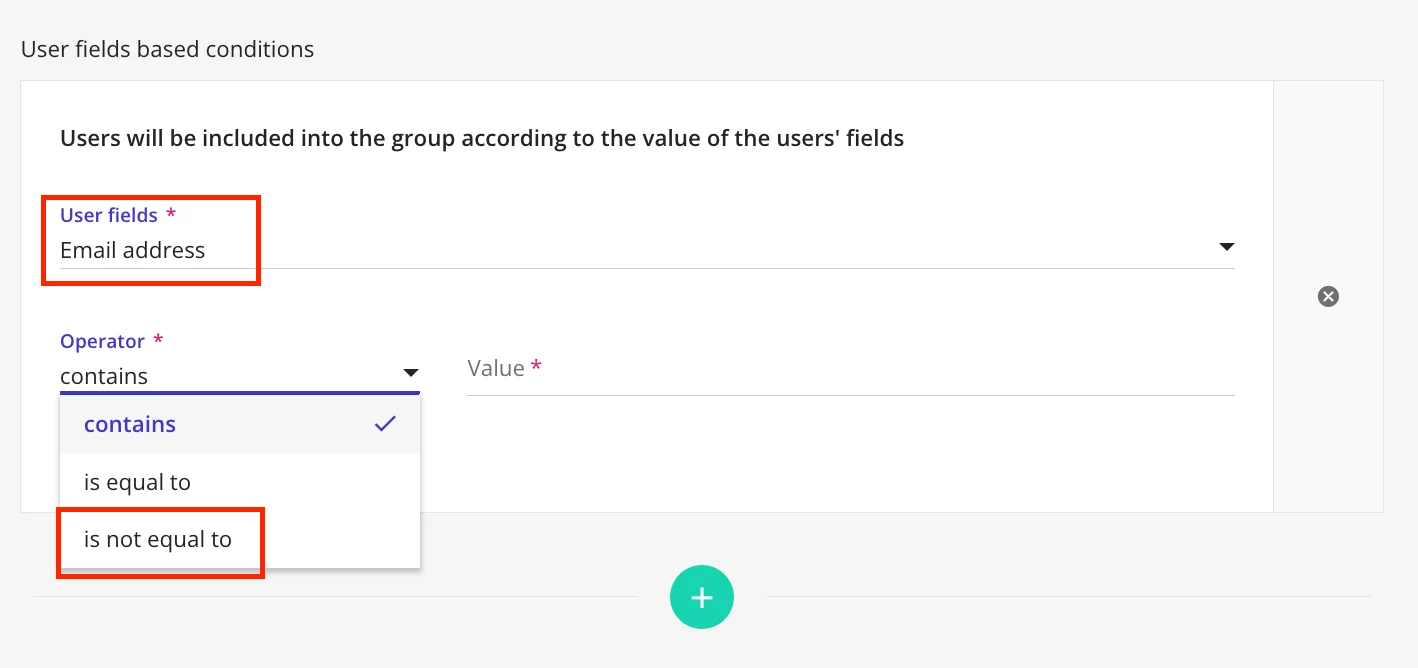The height and width of the screenshot is (668, 1418).
Task: Pick the highlighted "contains" list option
Action: tap(130, 424)
